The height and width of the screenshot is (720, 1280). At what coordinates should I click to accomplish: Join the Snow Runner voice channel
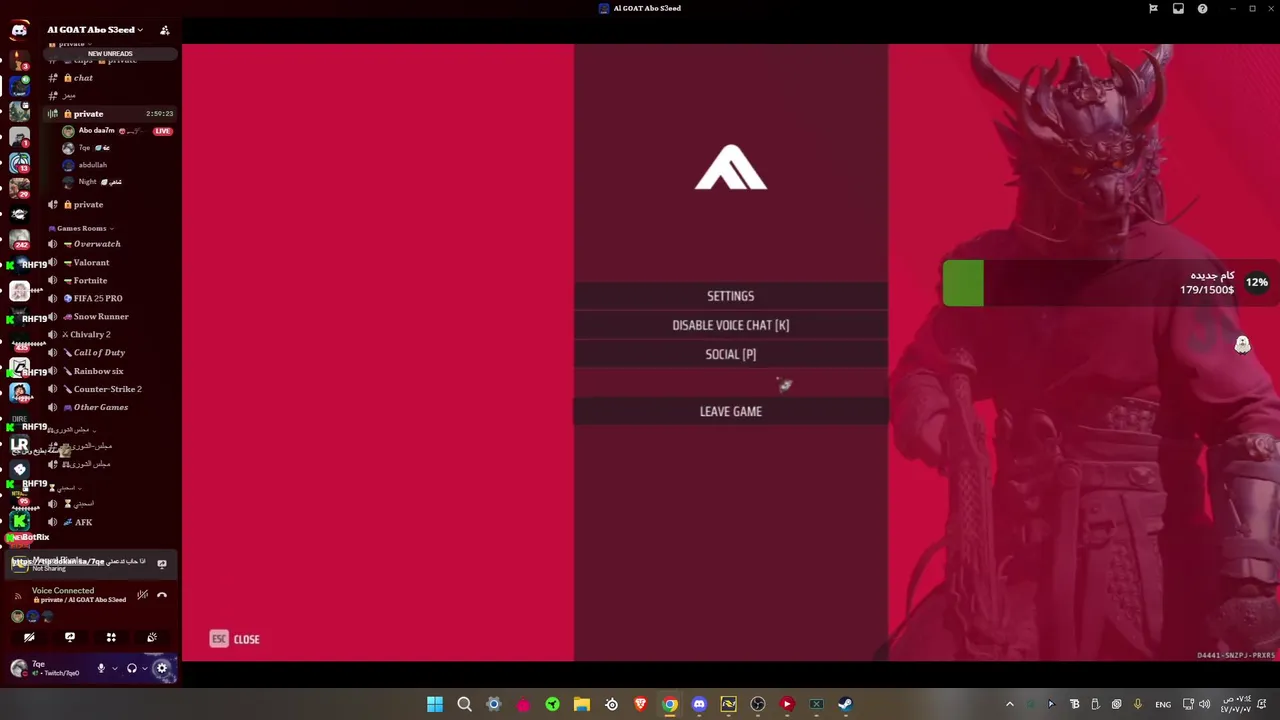[x=110, y=316]
